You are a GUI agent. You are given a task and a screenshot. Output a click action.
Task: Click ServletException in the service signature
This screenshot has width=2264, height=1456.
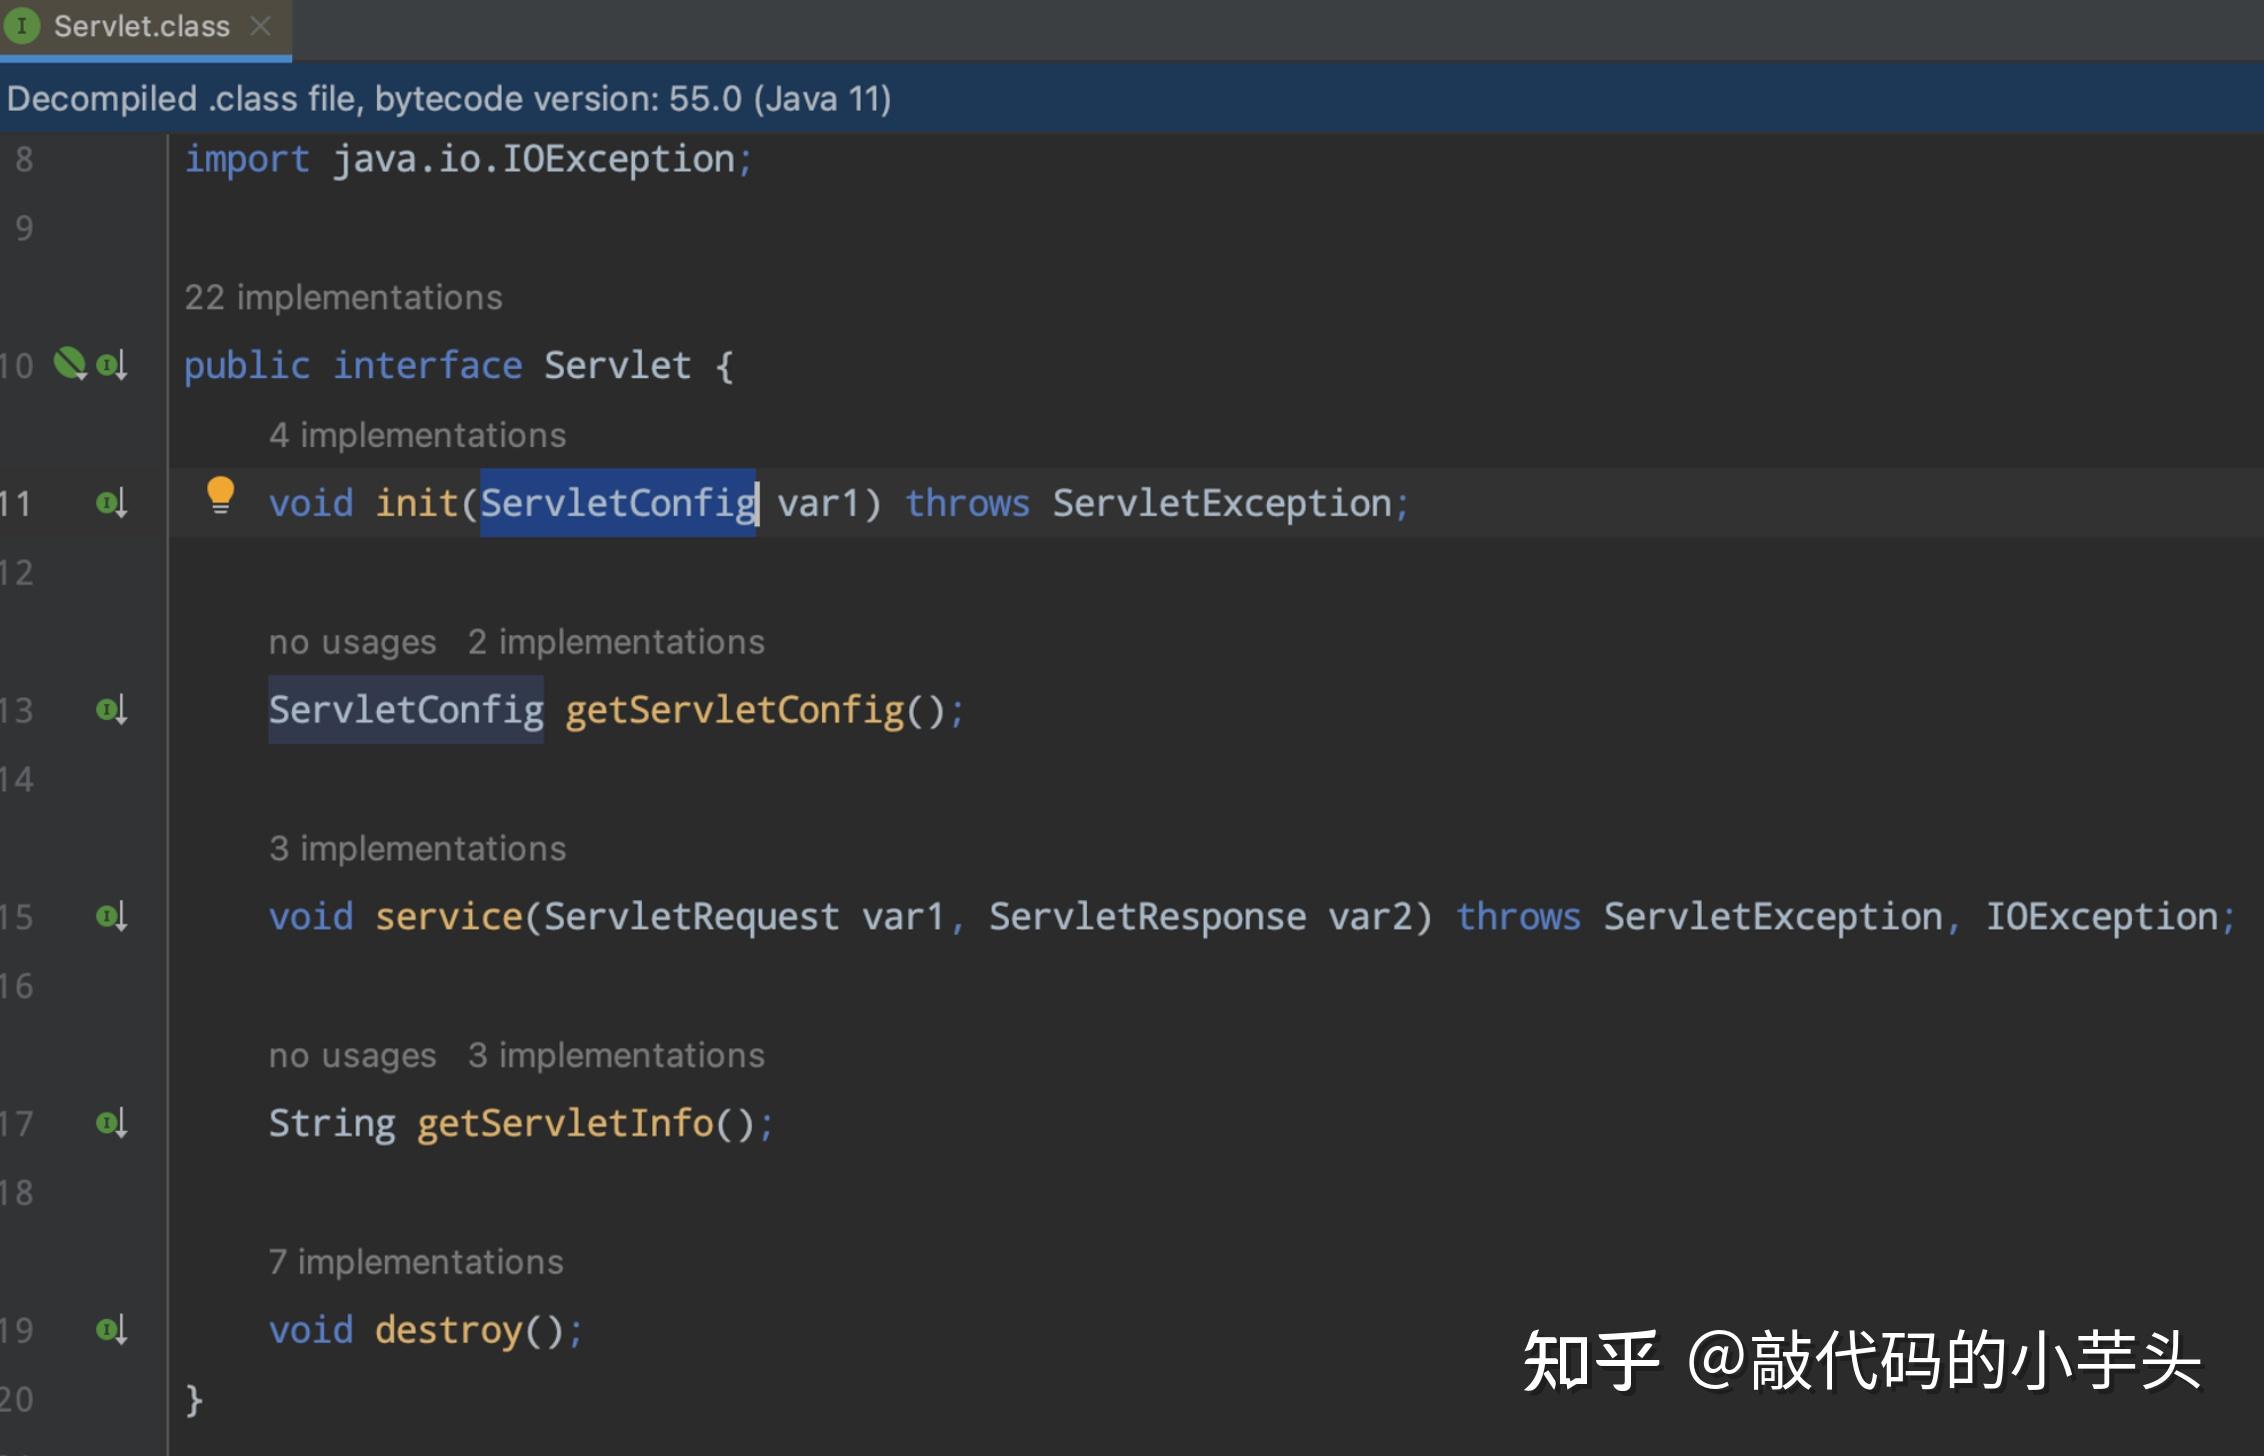[x=1773, y=917]
